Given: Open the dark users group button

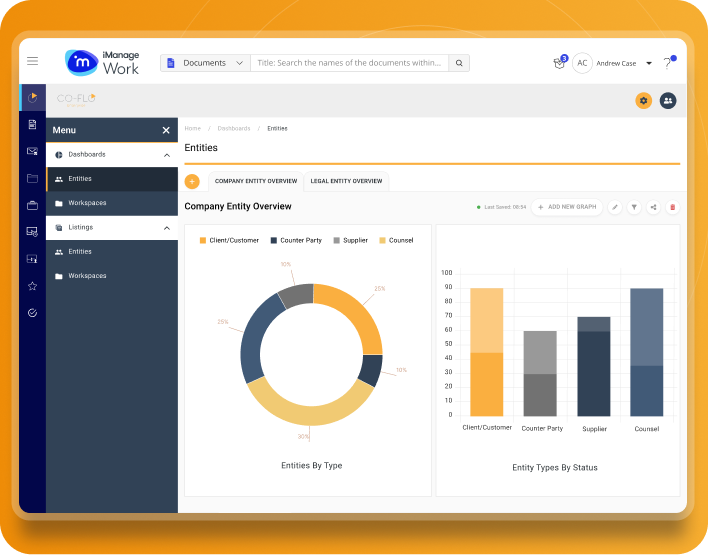Looking at the screenshot, I should pos(667,100).
